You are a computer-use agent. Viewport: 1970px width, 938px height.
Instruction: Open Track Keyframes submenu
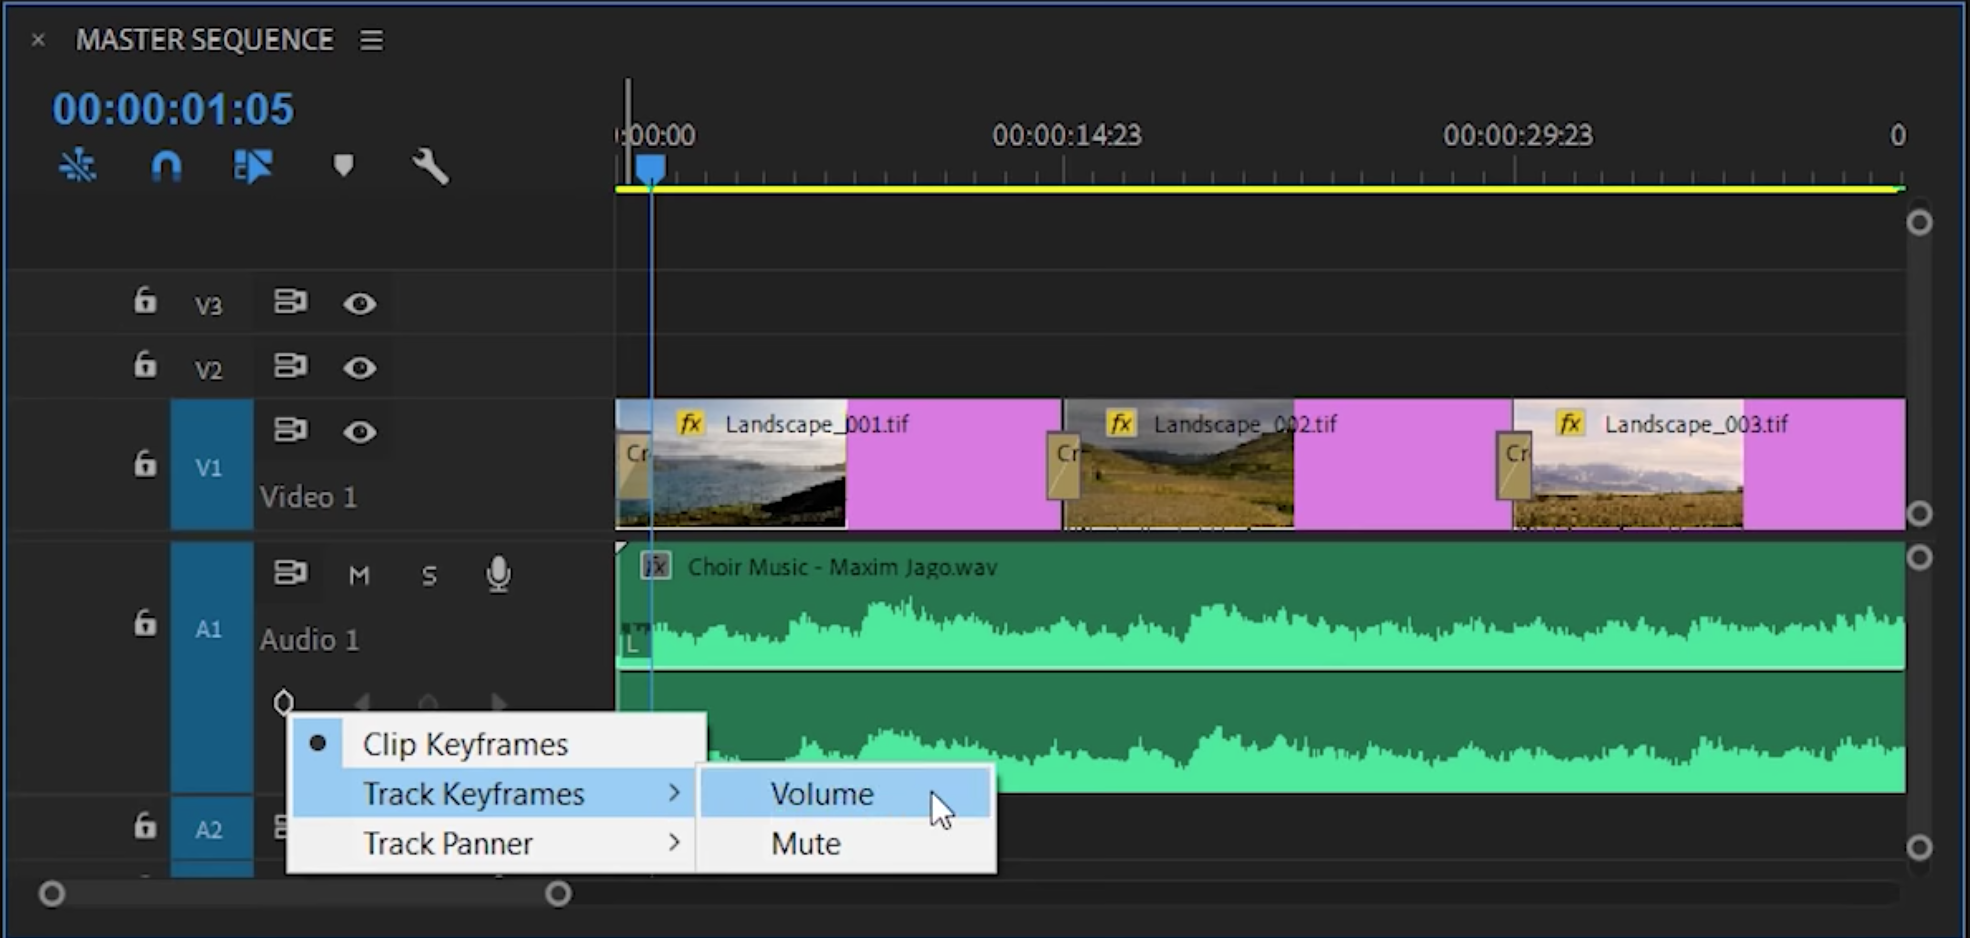495,794
